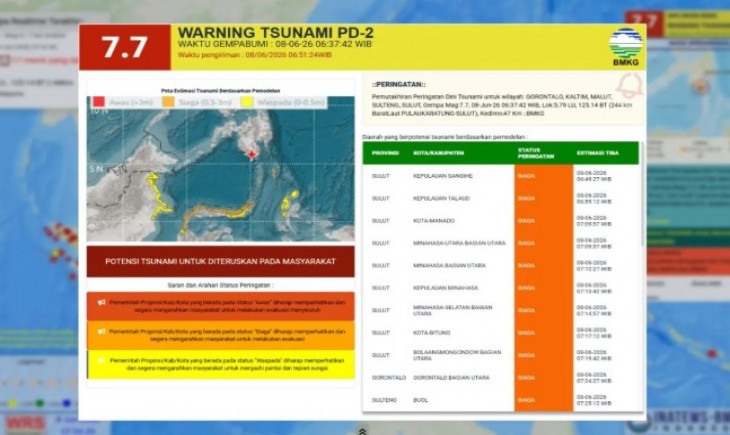
Task: Expand the panel with the double chevron below the warning
Action: tap(362, 432)
